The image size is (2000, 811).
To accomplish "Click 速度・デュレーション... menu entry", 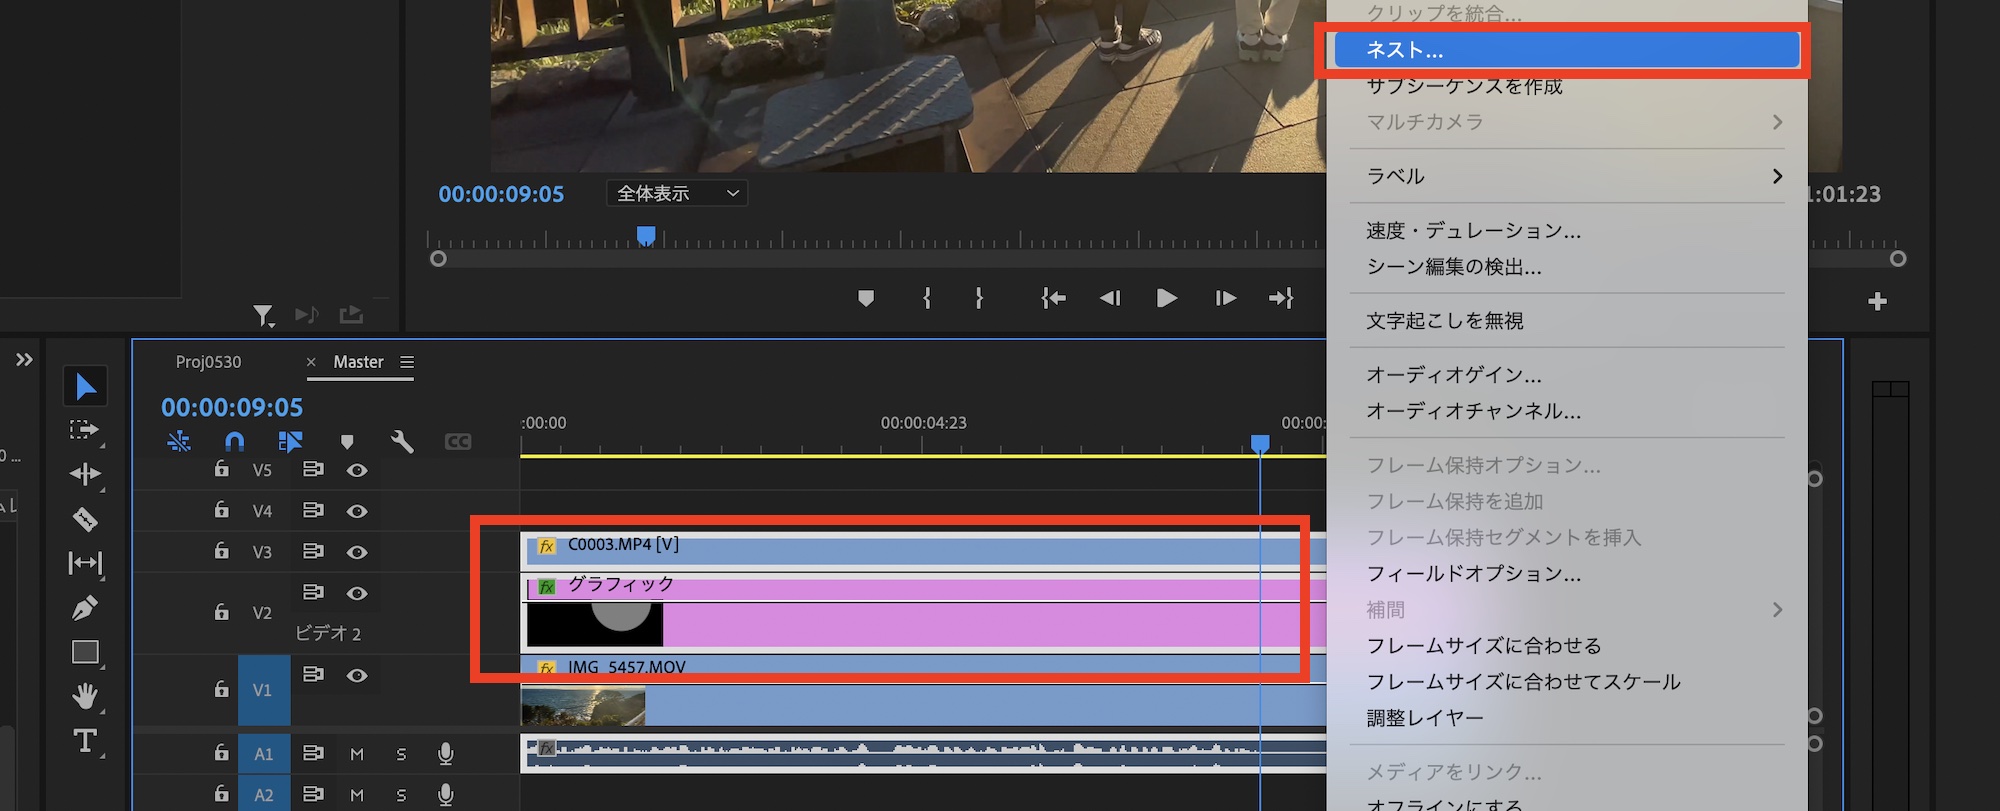I will tap(1473, 231).
